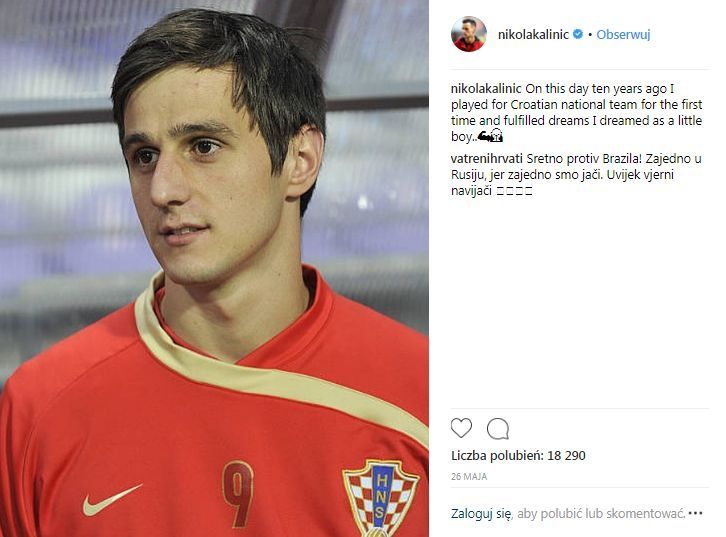The width and height of the screenshot is (726, 537).
Task: Click the Nike swoosh on the red jersey
Action: pos(113,500)
